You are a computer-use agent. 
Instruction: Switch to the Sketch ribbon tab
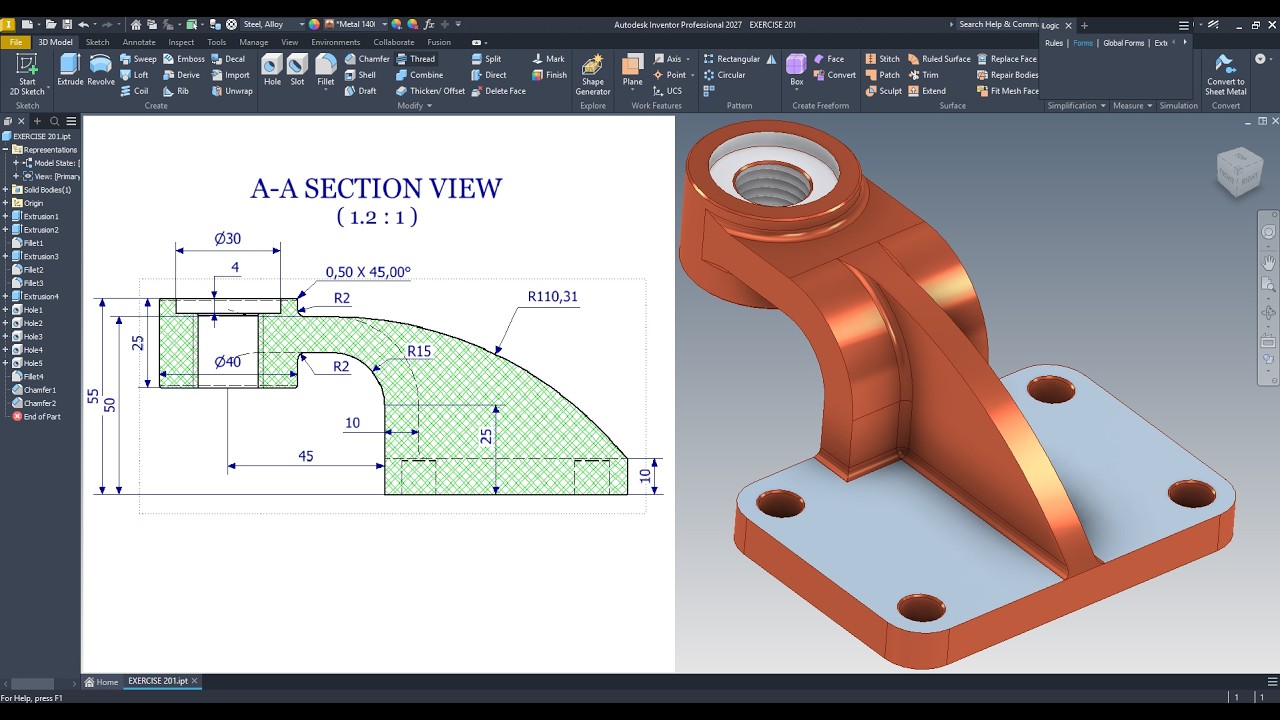point(98,42)
